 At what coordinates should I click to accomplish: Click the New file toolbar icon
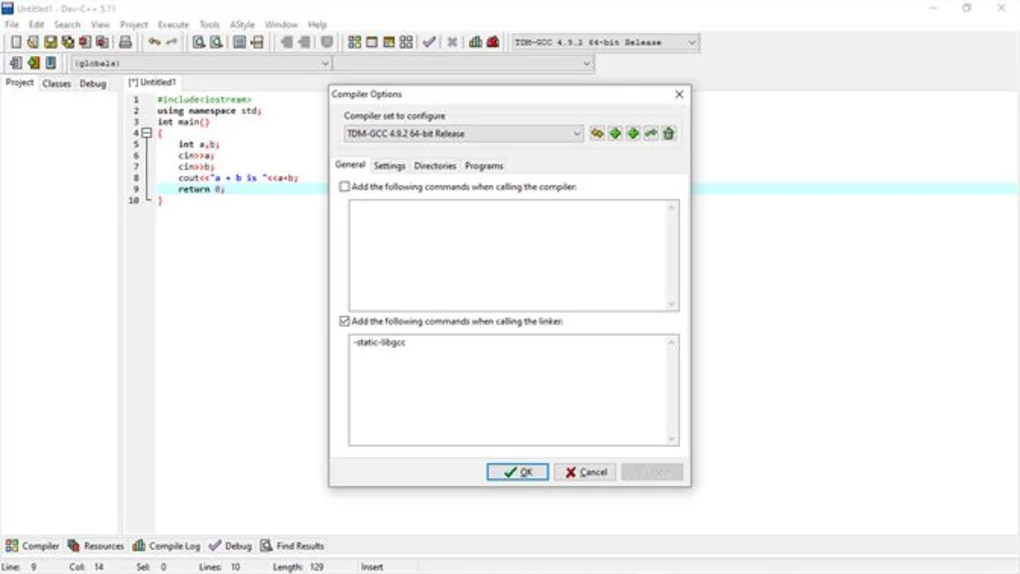[x=16, y=42]
